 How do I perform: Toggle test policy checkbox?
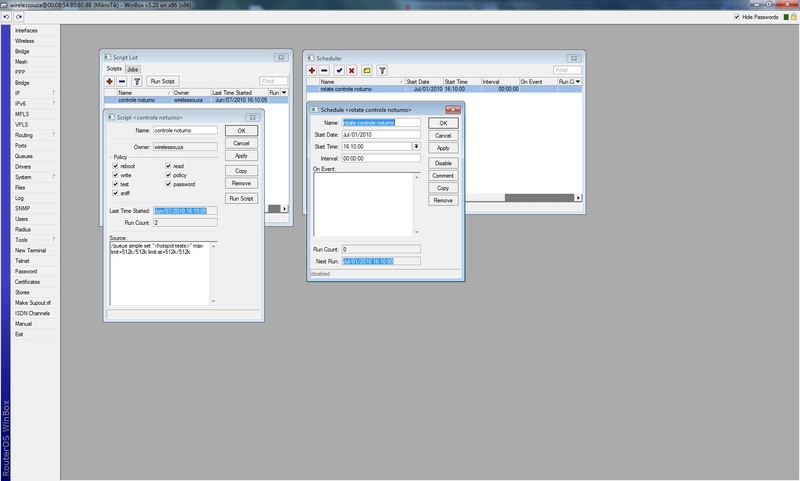(x=115, y=184)
